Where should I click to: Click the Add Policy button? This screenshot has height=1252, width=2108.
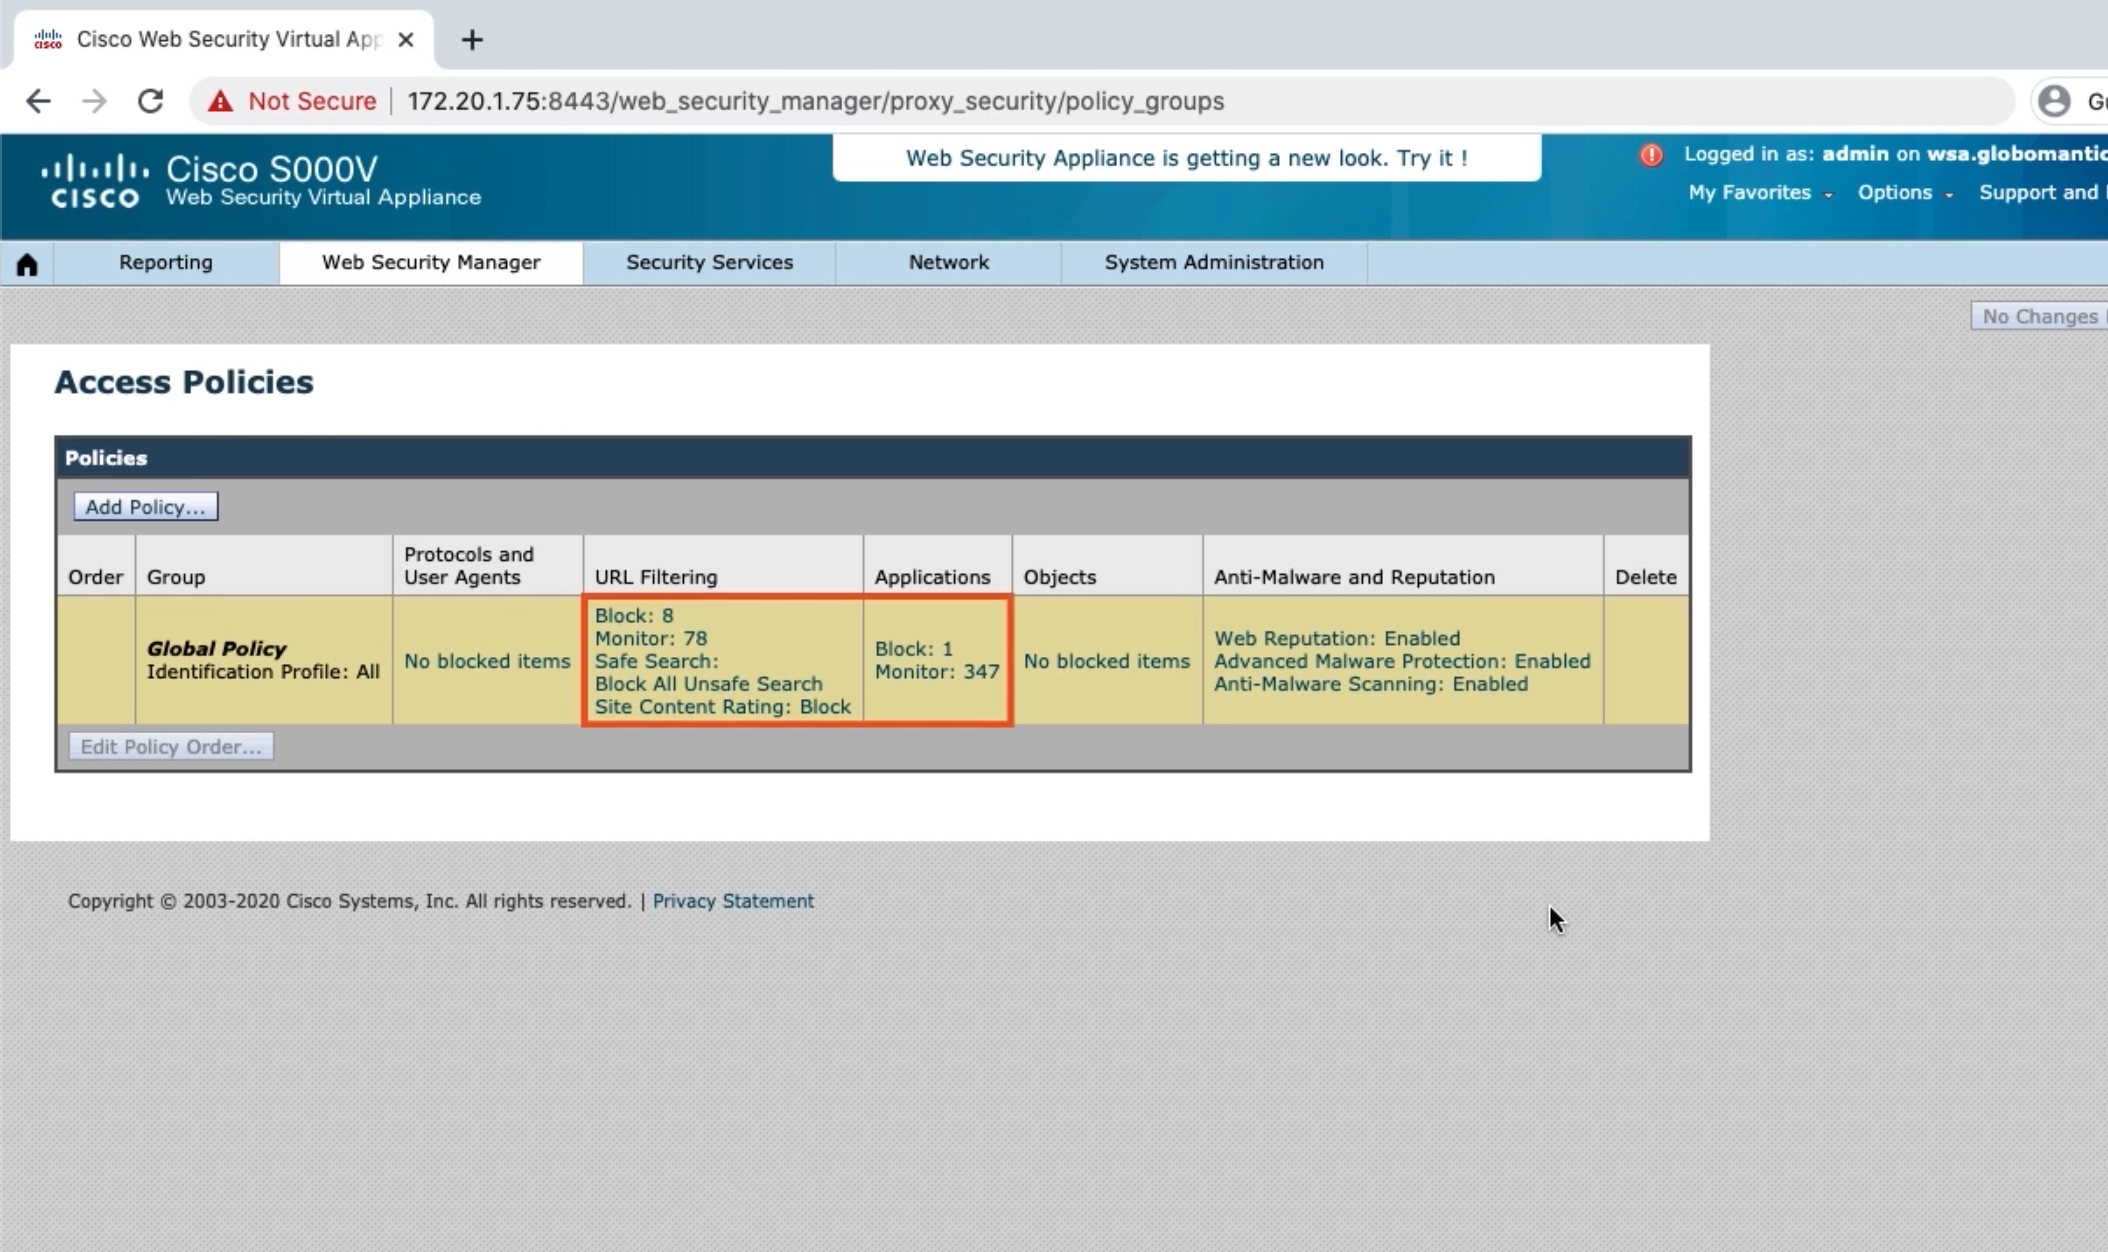coord(145,507)
